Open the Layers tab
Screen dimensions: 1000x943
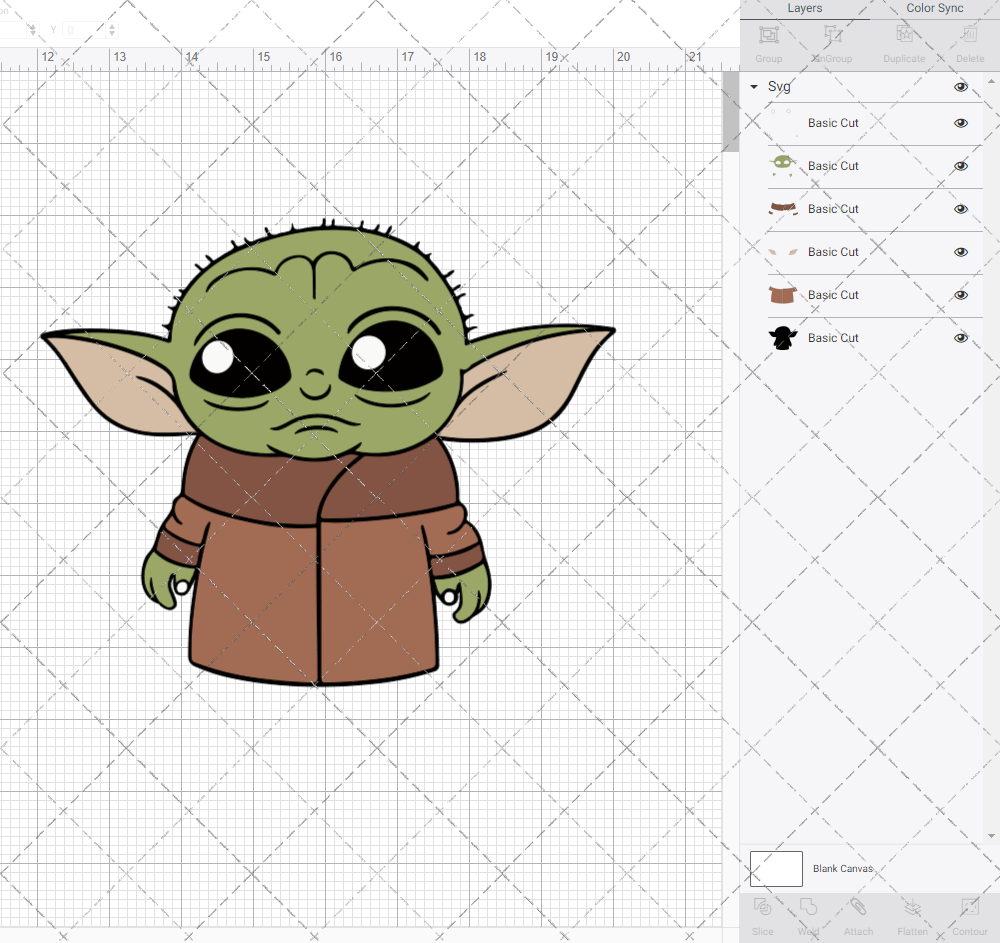[804, 9]
